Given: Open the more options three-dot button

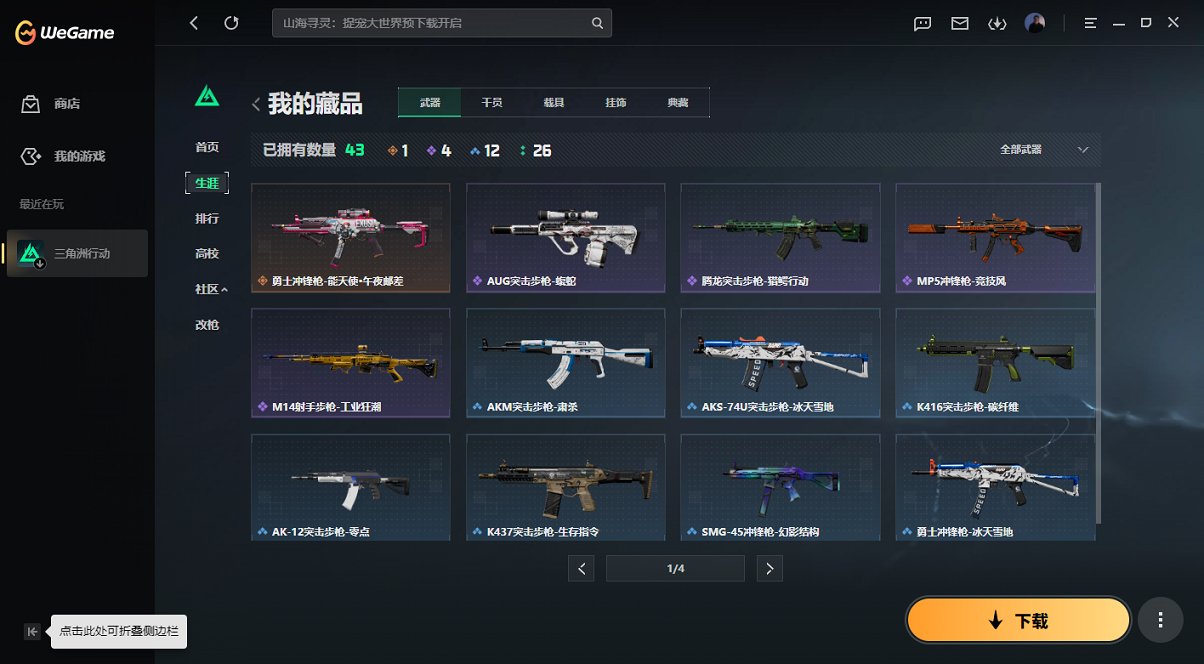Looking at the screenshot, I should pyautogui.click(x=1161, y=620).
